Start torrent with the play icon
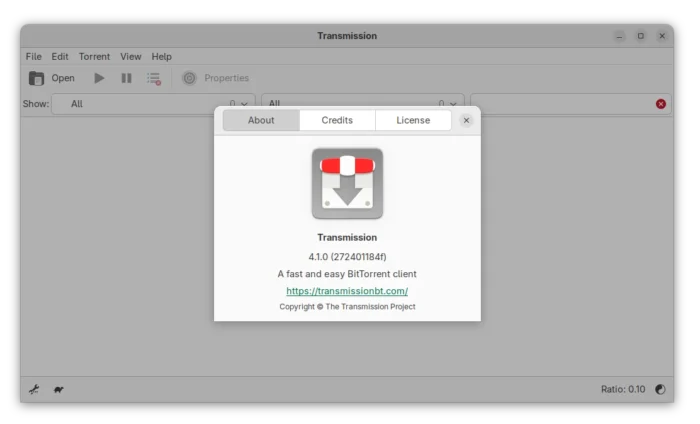700x424 pixels. tap(99, 78)
